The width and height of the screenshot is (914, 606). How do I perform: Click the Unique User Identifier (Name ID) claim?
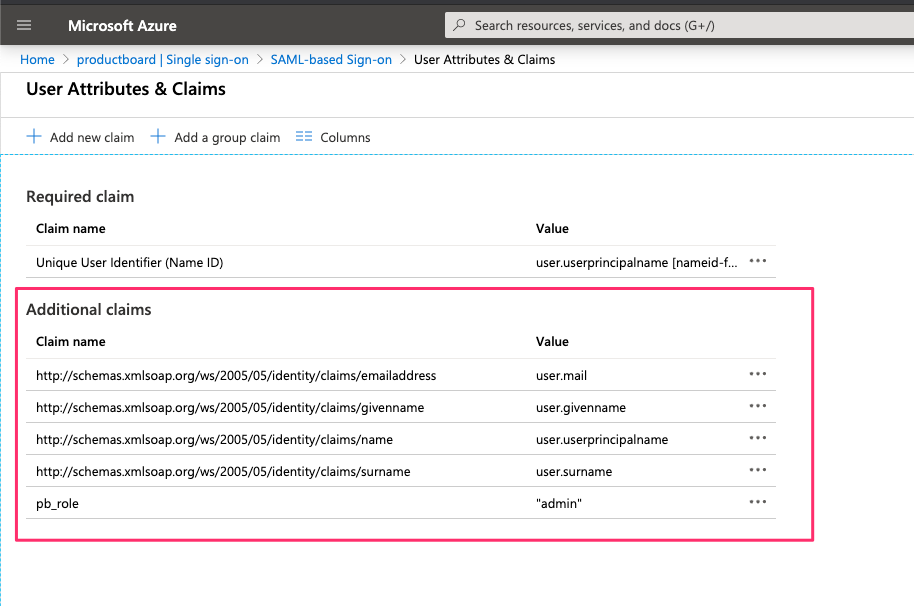click(x=129, y=263)
